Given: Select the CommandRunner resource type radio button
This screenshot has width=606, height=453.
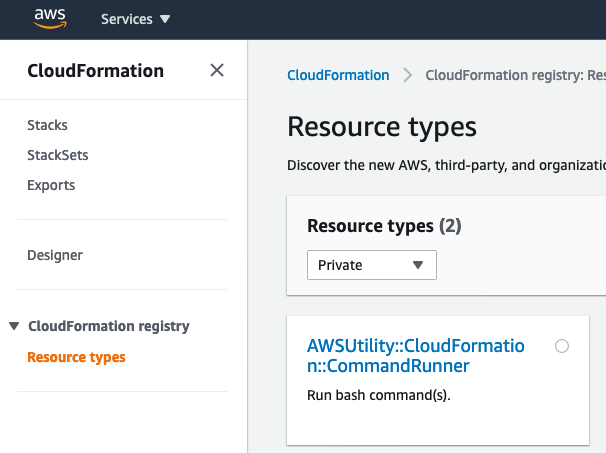Looking at the screenshot, I should pos(562,346).
